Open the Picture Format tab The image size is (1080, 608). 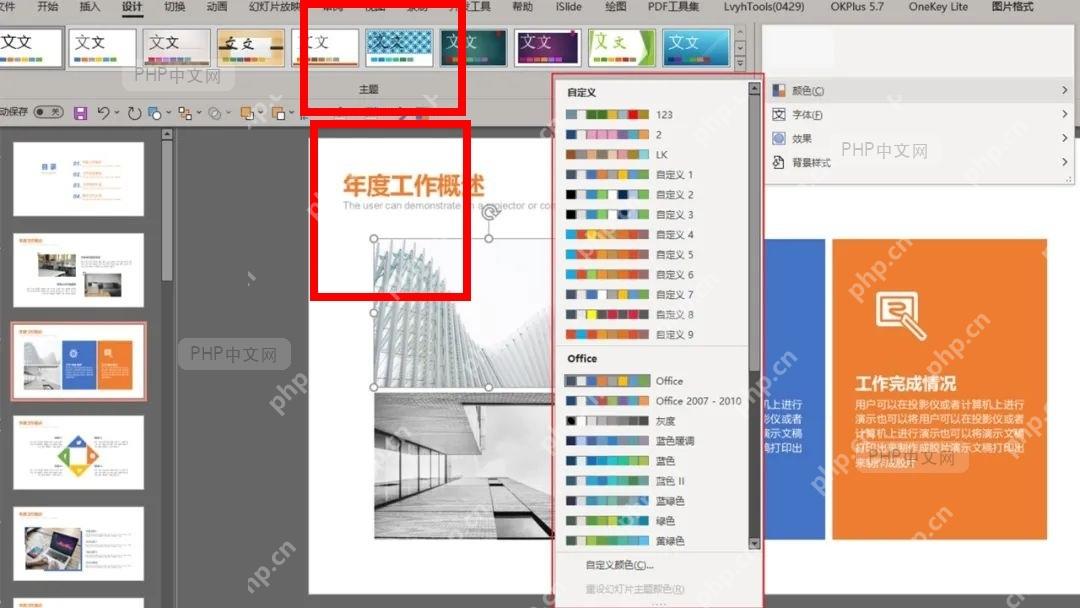(x=1012, y=7)
